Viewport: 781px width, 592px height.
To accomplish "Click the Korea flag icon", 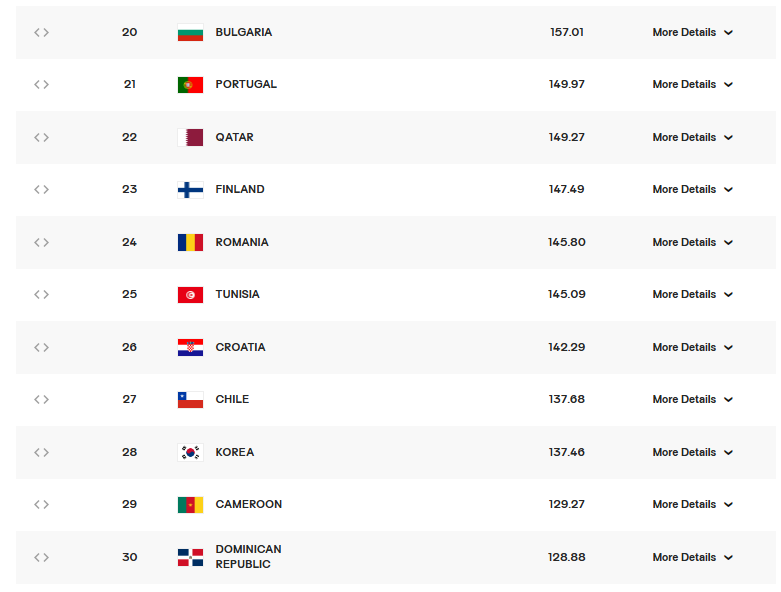I will [190, 452].
